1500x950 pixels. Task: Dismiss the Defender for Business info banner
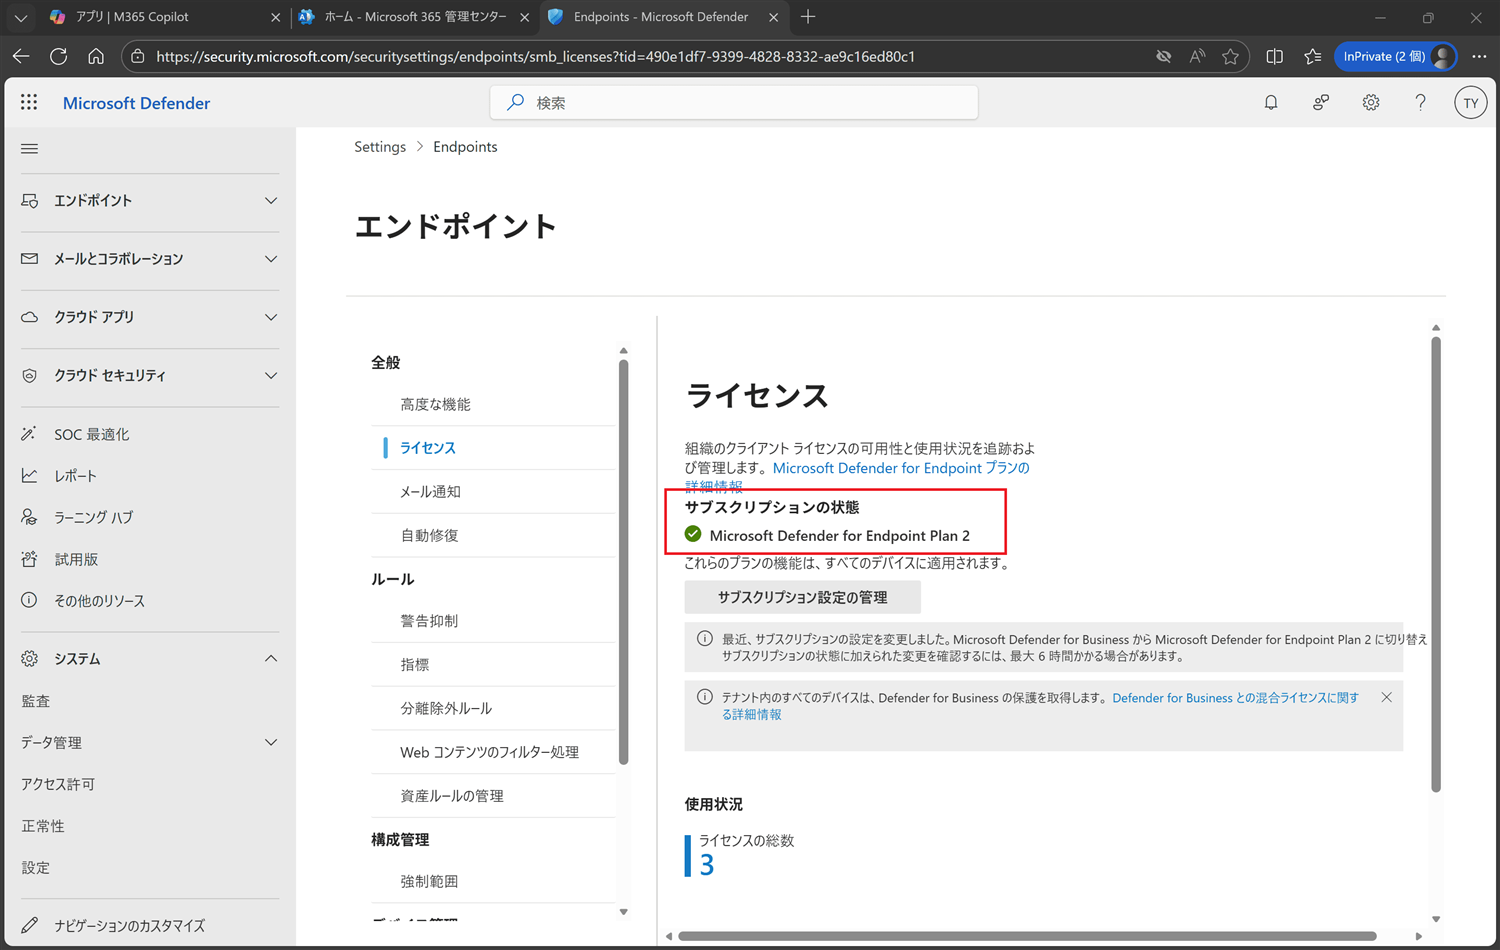[1386, 697]
